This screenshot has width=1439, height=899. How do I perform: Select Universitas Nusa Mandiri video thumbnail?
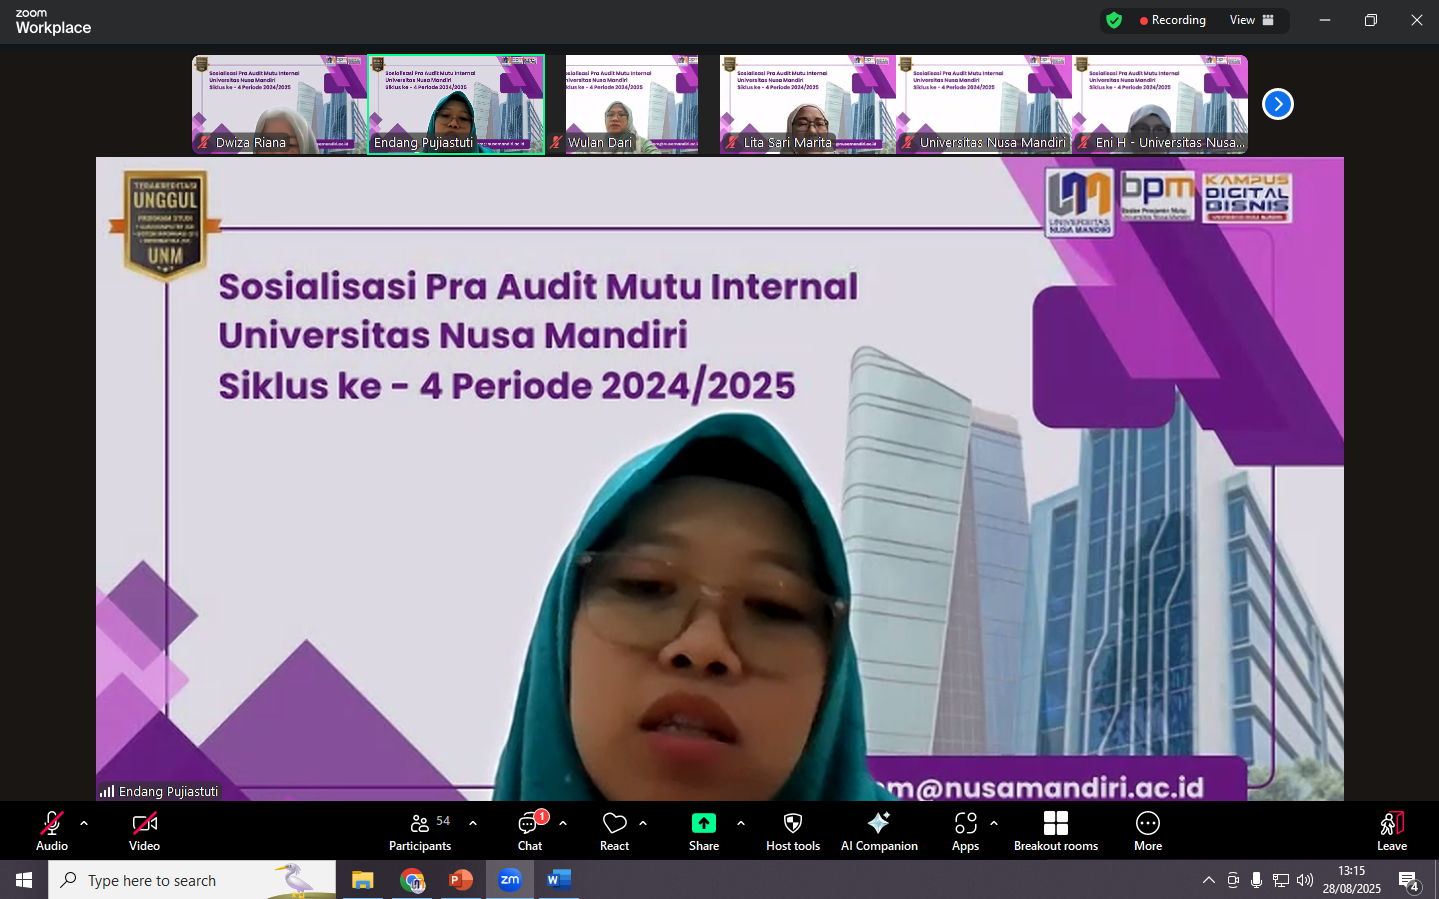click(x=984, y=104)
